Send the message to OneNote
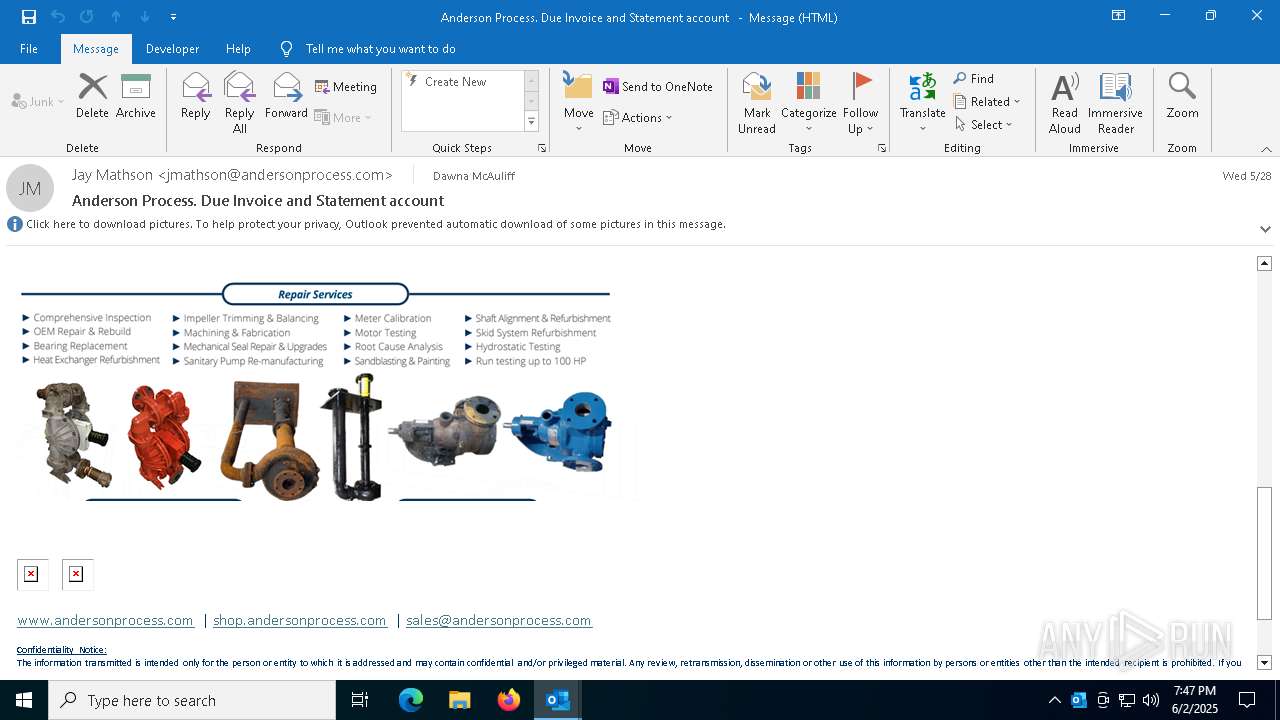1280x720 pixels. click(658, 87)
